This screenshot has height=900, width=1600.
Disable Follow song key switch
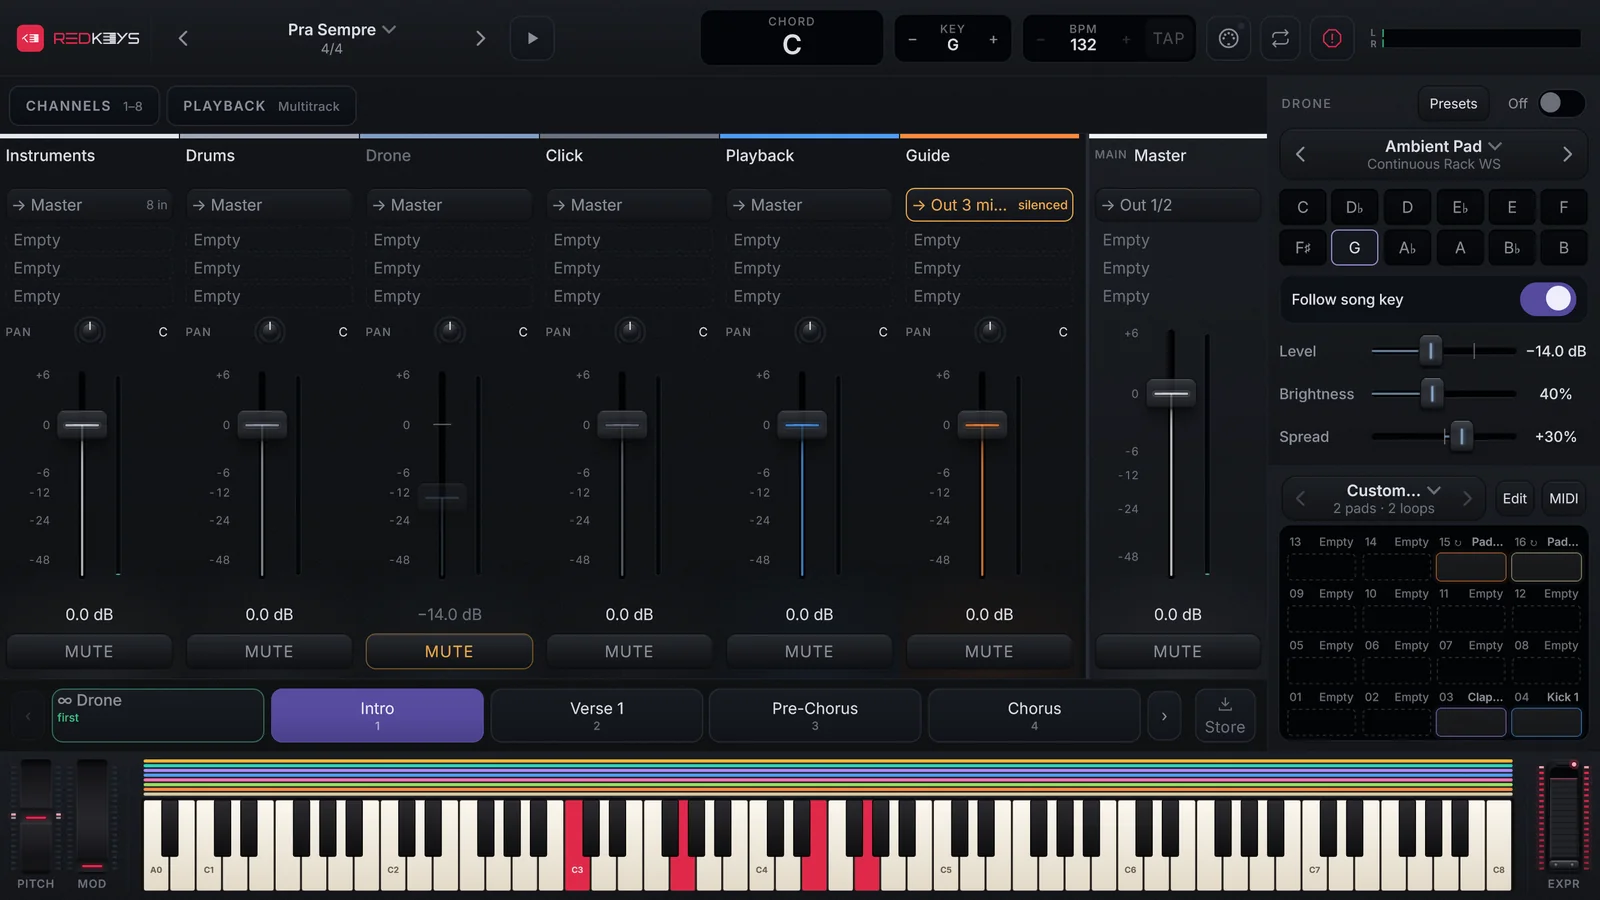click(1548, 299)
